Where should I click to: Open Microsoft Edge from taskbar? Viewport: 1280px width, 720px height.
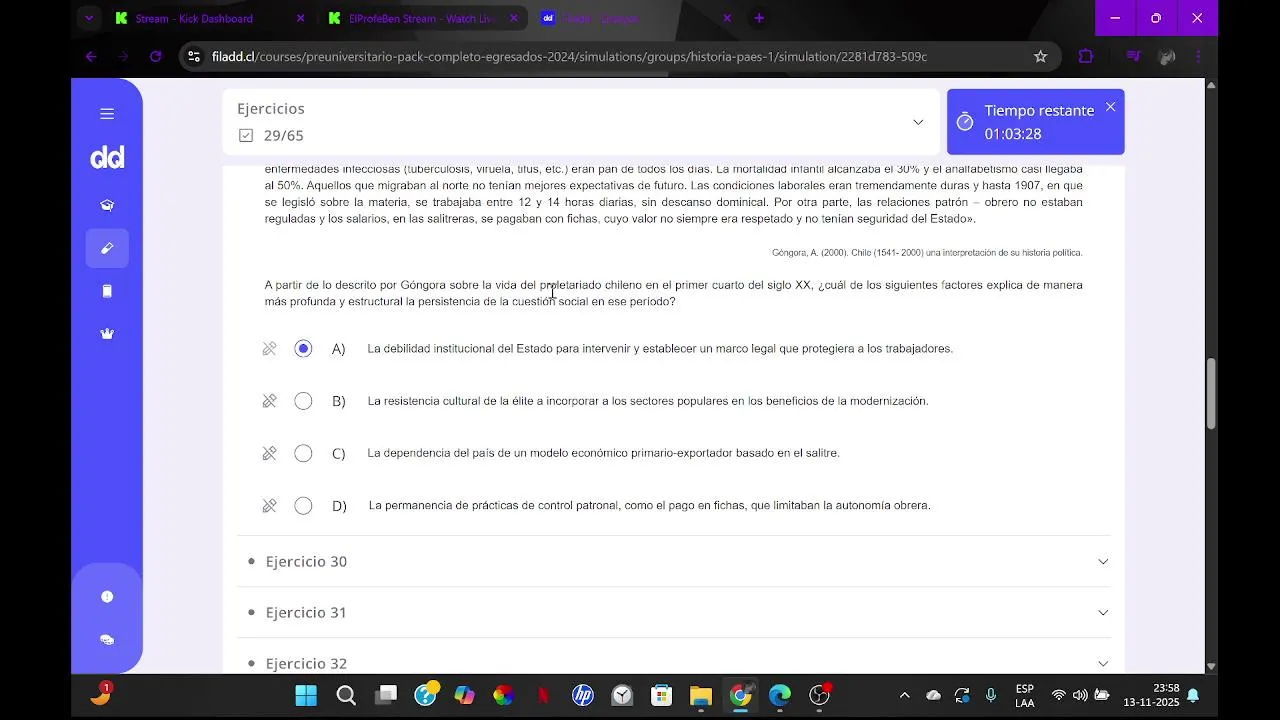pyautogui.click(x=780, y=696)
